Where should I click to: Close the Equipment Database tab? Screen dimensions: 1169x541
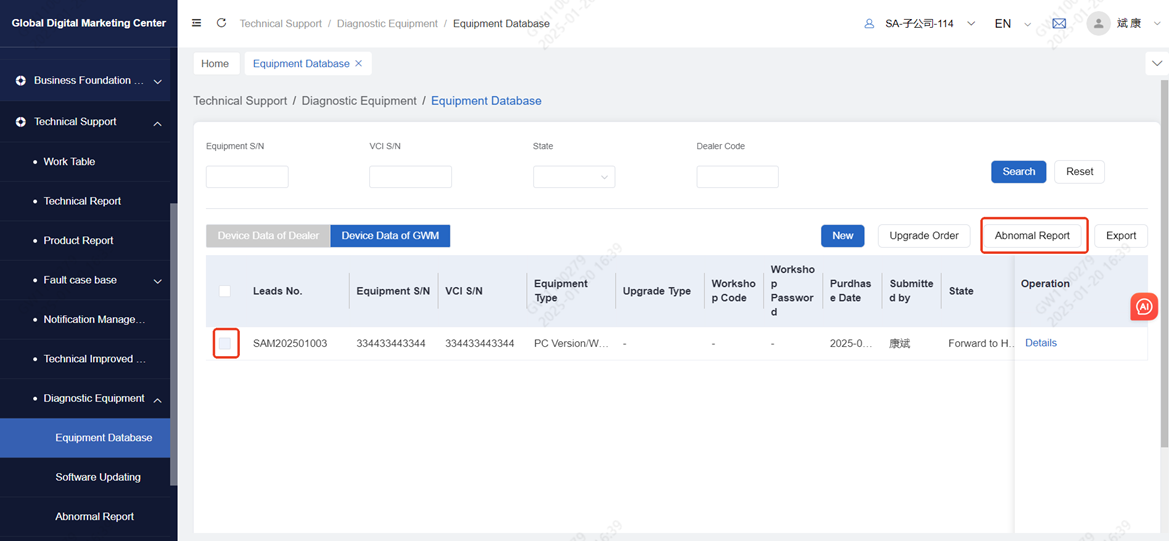[x=359, y=64]
